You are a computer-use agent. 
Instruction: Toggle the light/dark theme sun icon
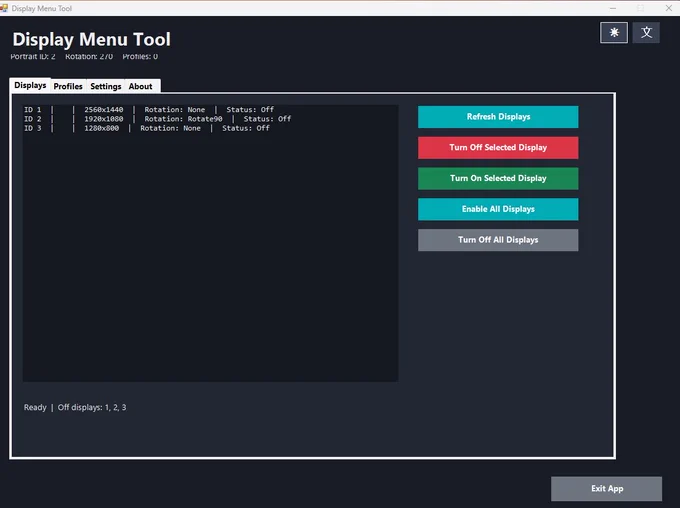pos(614,33)
